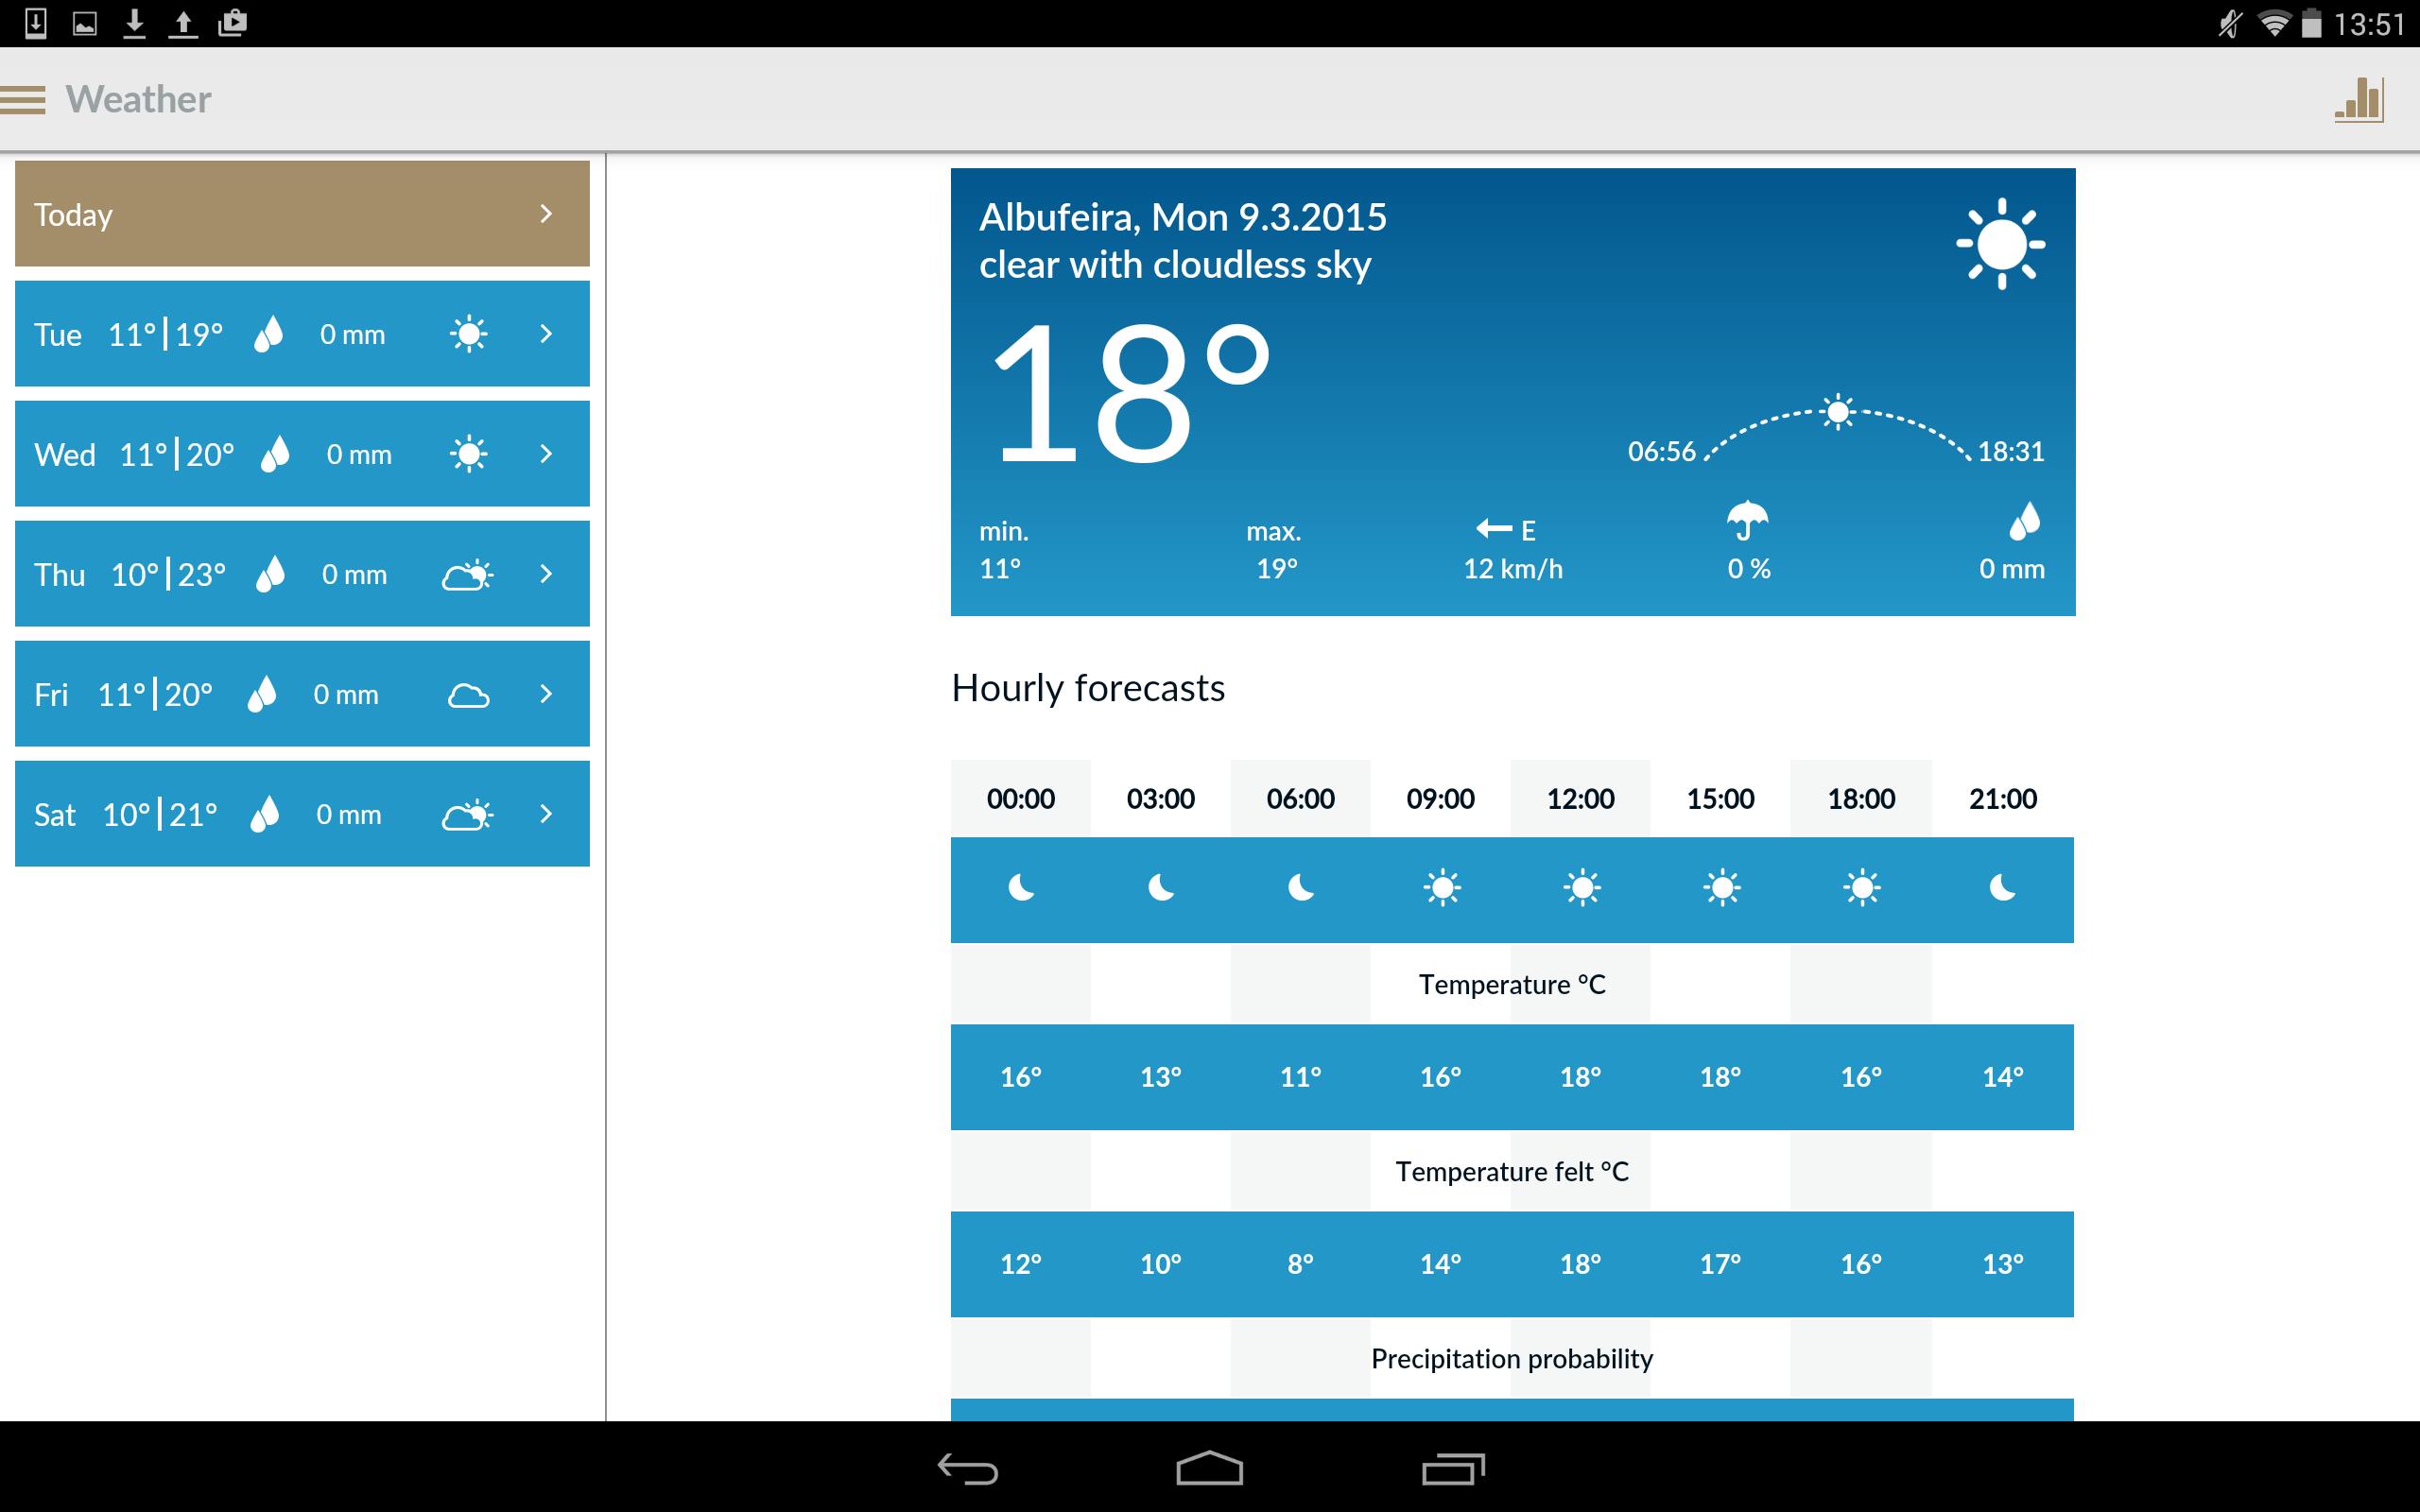Screen dimensions: 2420x1512
Task: Expand the Tue row chevron
Action: coord(546,334)
